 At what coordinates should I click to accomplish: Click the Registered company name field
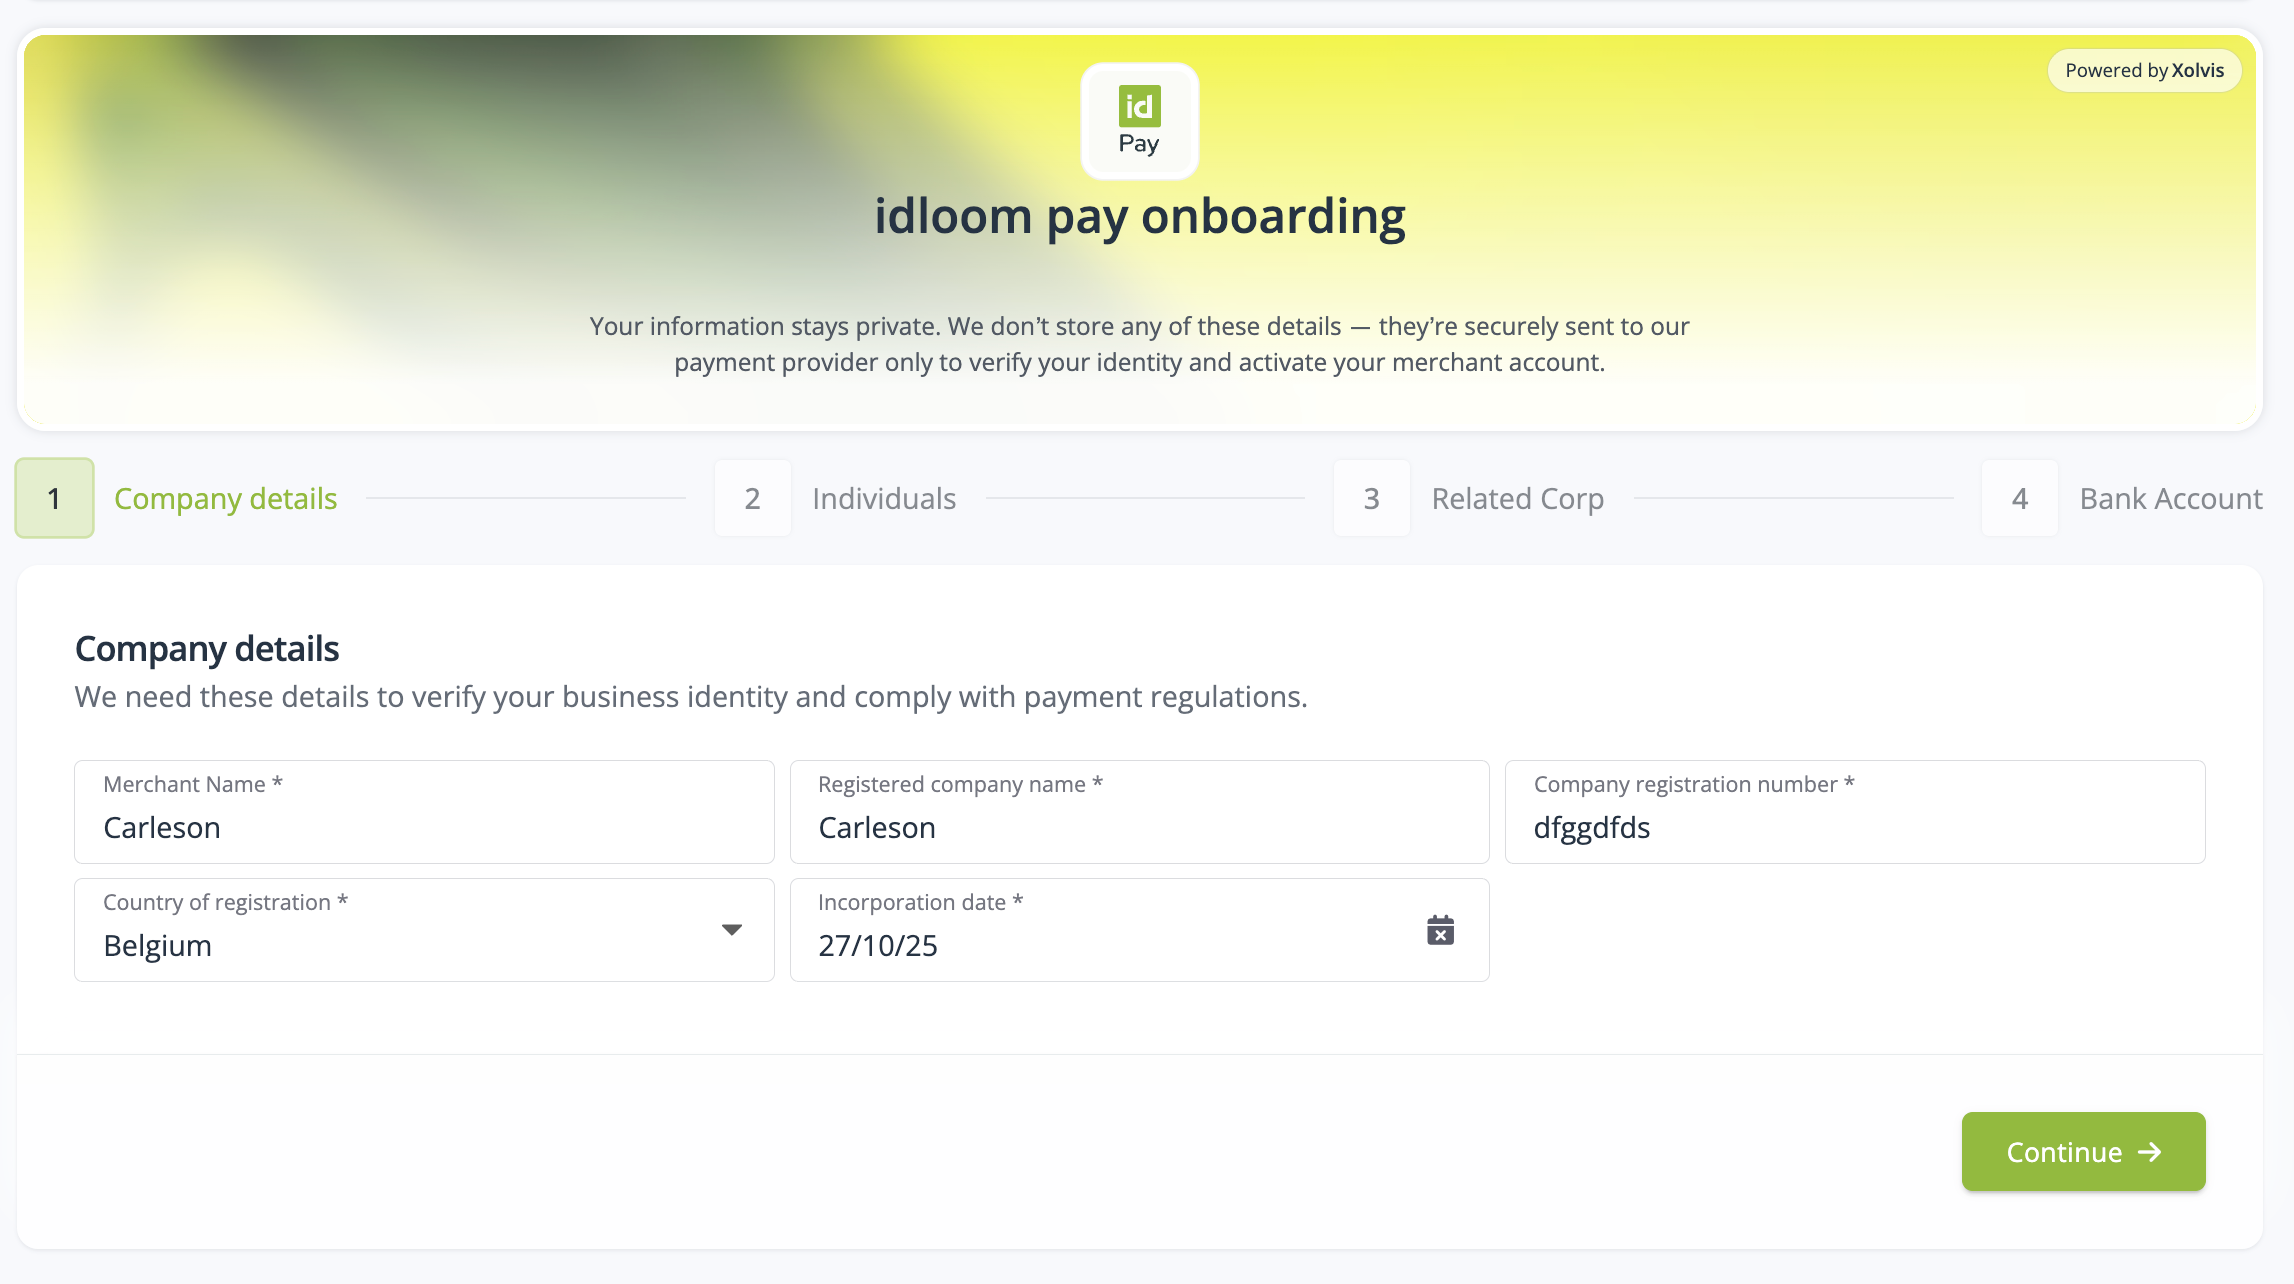1139,826
